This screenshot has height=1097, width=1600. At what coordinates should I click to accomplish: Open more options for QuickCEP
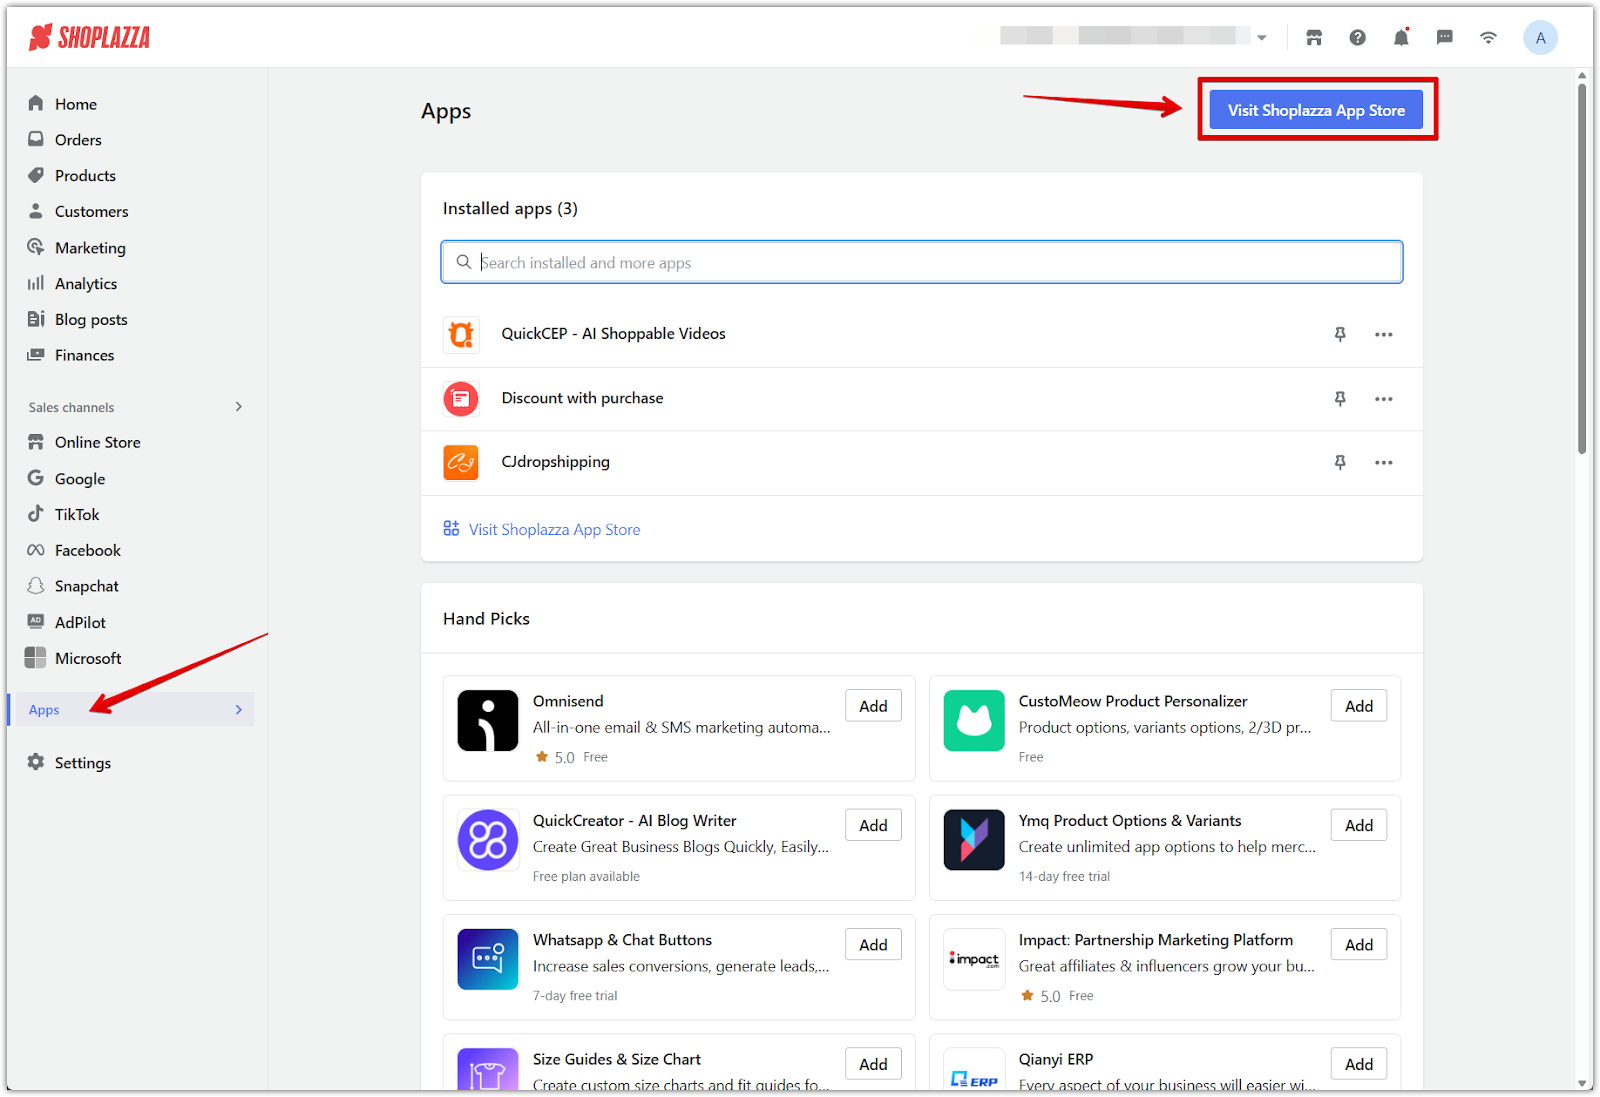1383,334
